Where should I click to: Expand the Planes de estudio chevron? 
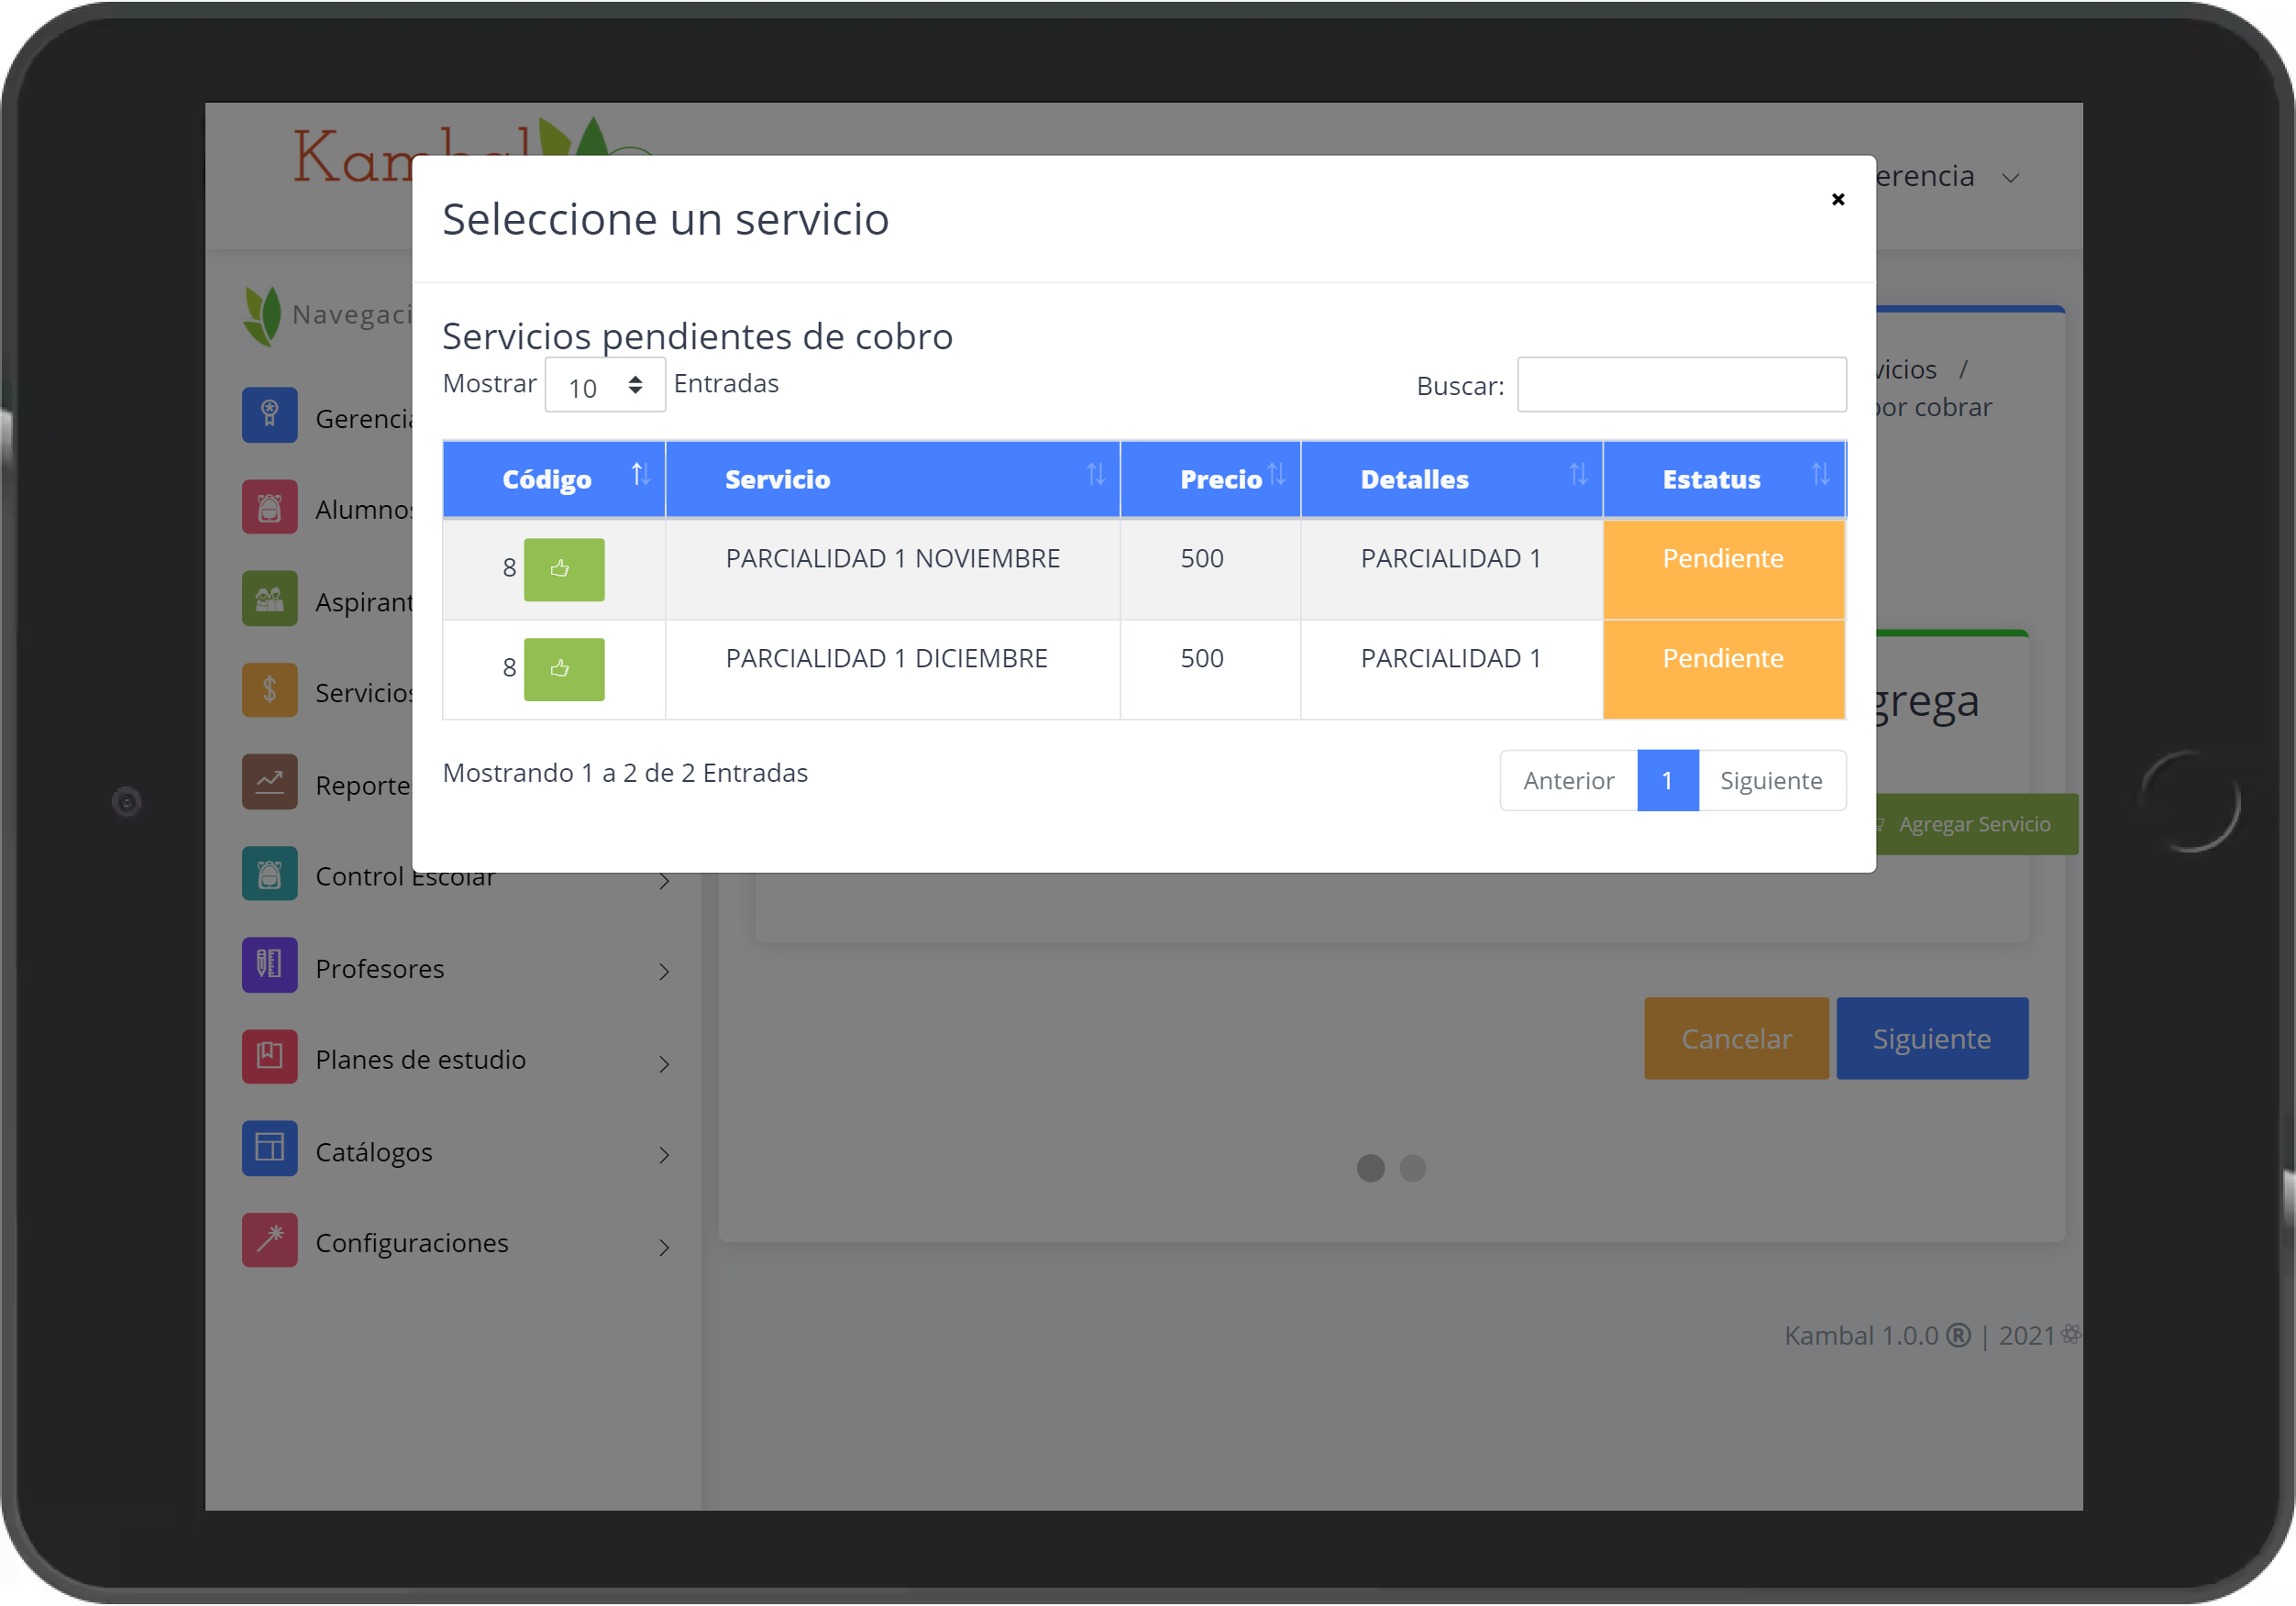coord(664,1064)
